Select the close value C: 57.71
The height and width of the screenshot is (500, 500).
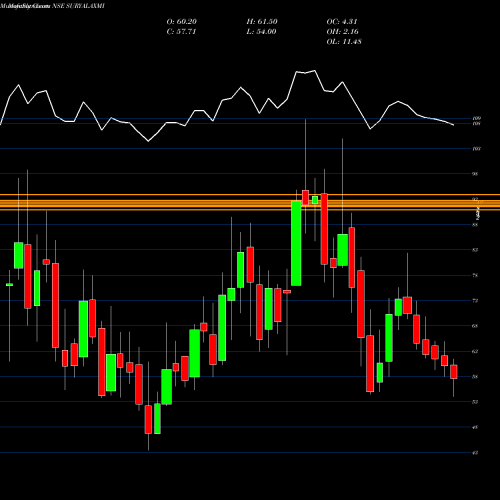pyautogui.click(x=181, y=32)
